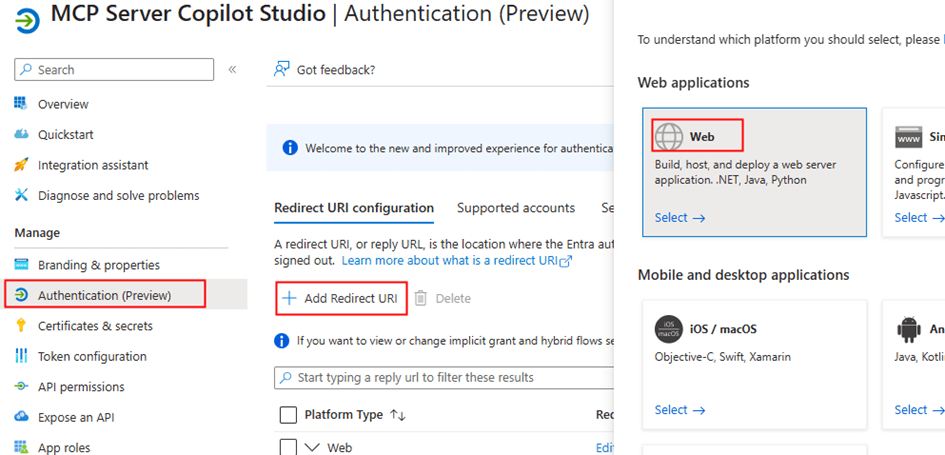Check the Web row checkbox

288,447
